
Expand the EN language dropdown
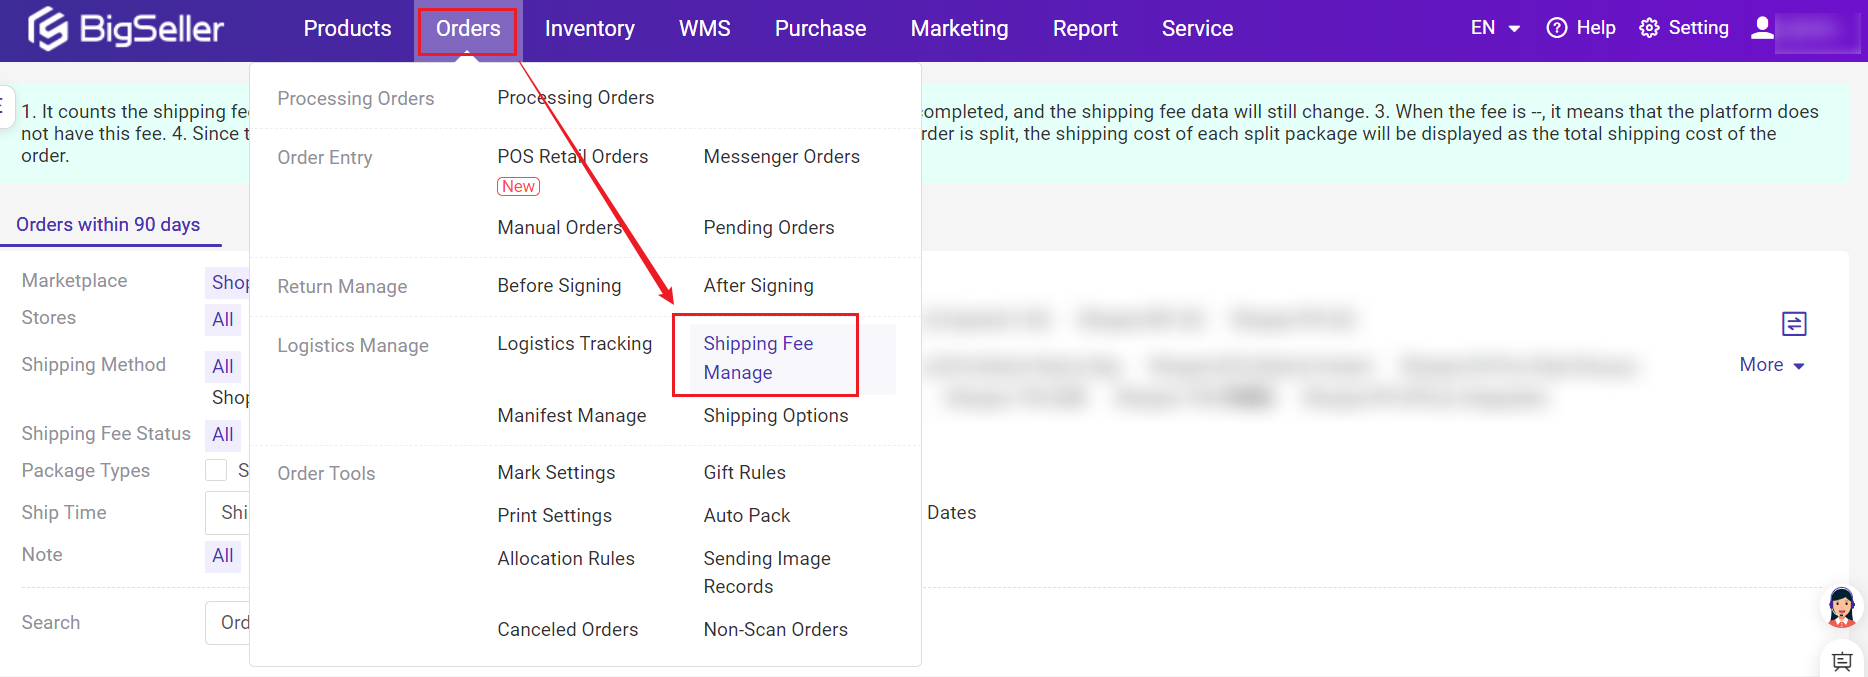tap(1495, 28)
